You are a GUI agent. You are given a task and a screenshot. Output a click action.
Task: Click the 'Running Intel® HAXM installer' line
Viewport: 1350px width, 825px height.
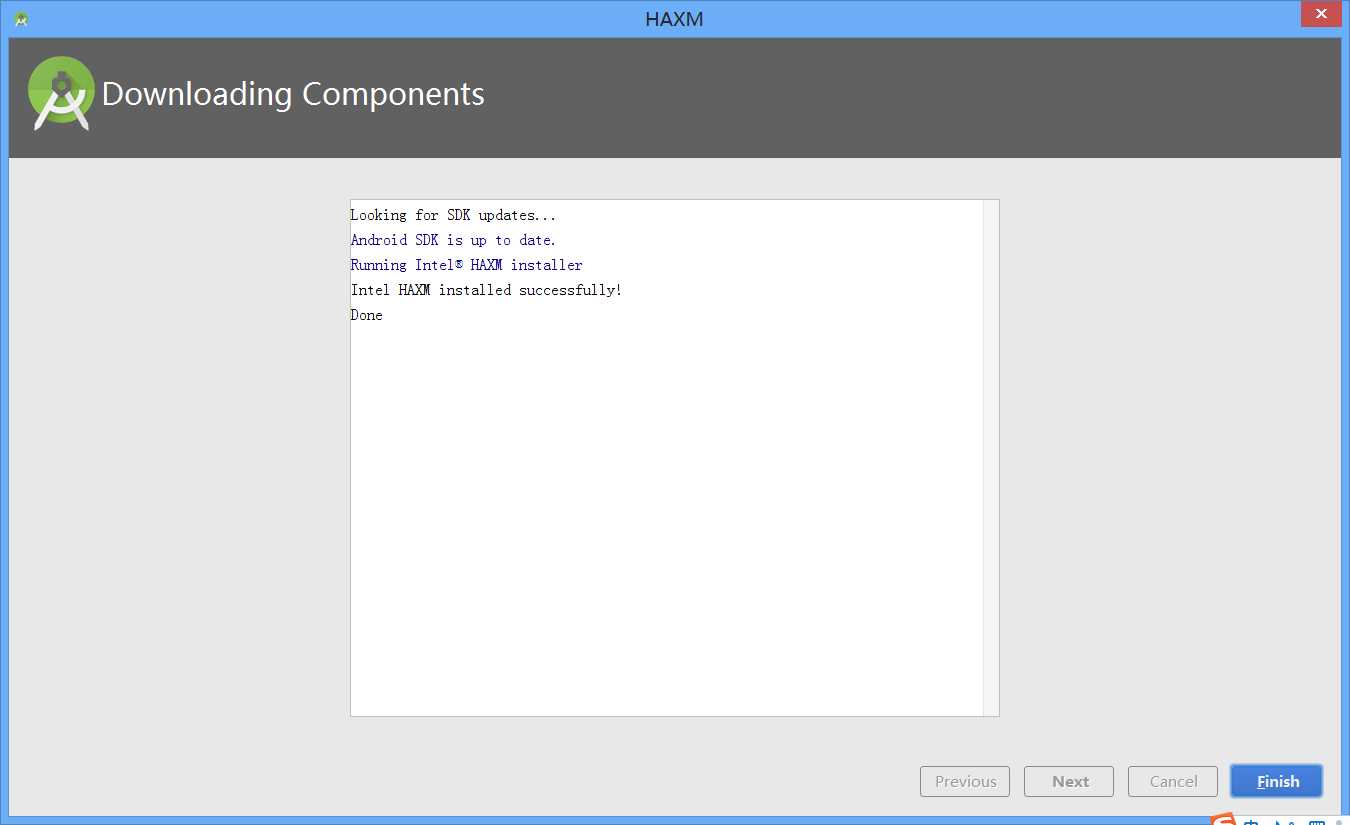[466, 265]
